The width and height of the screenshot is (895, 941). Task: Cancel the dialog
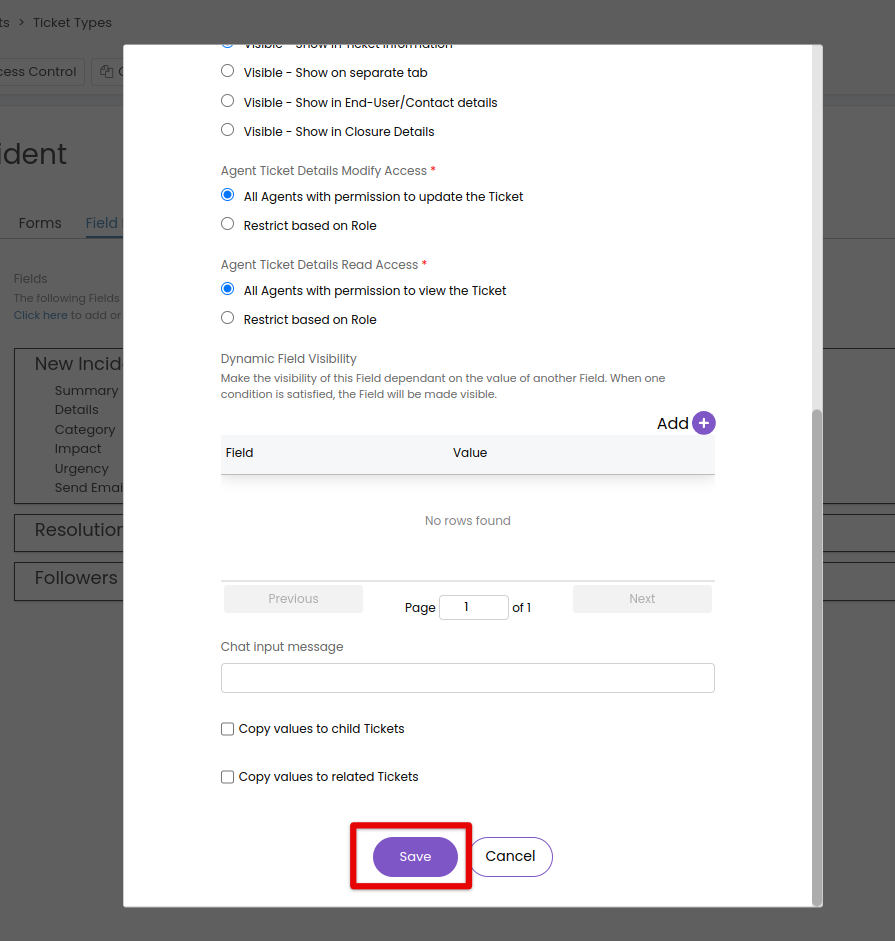(x=510, y=856)
